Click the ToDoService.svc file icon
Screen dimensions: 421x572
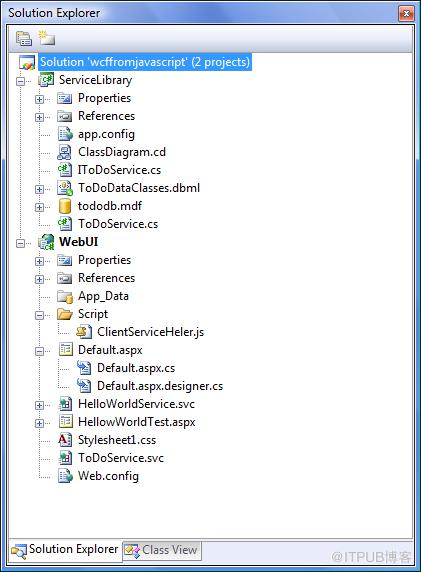coord(65,458)
